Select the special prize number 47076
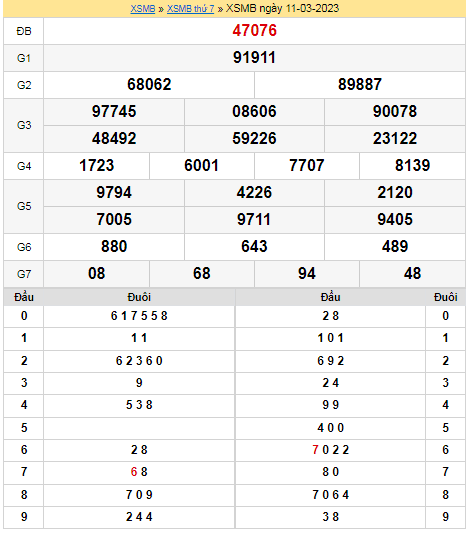The width and height of the screenshot is (471, 533). [255, 31]
